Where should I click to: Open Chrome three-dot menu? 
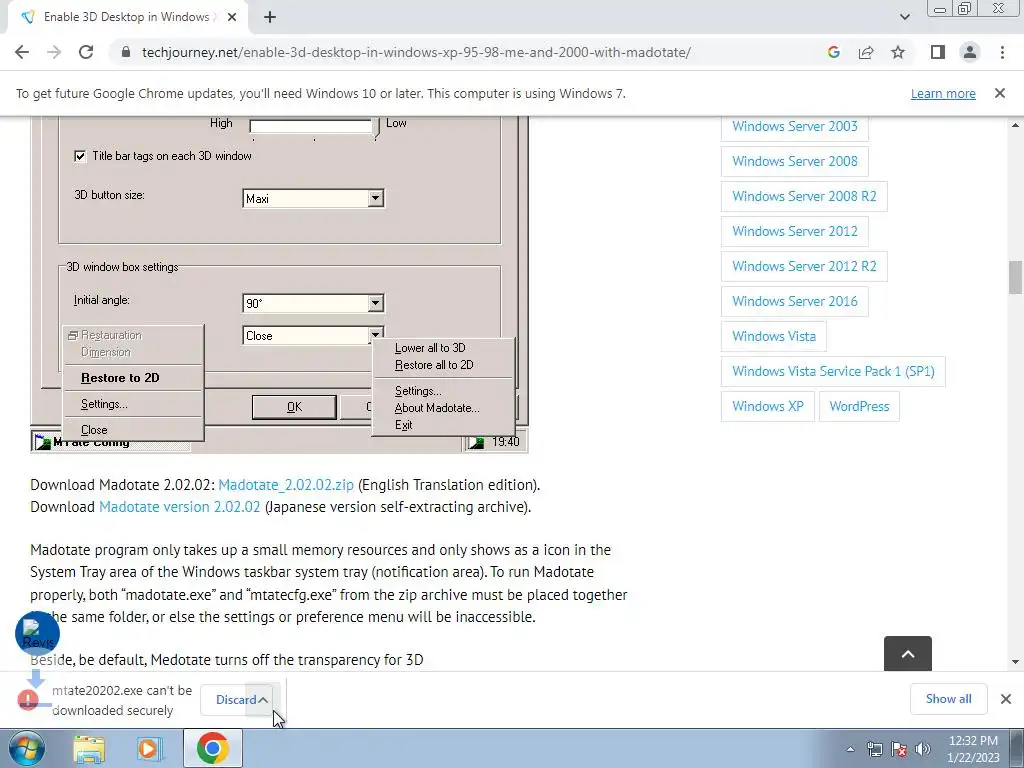(1002, 52)
